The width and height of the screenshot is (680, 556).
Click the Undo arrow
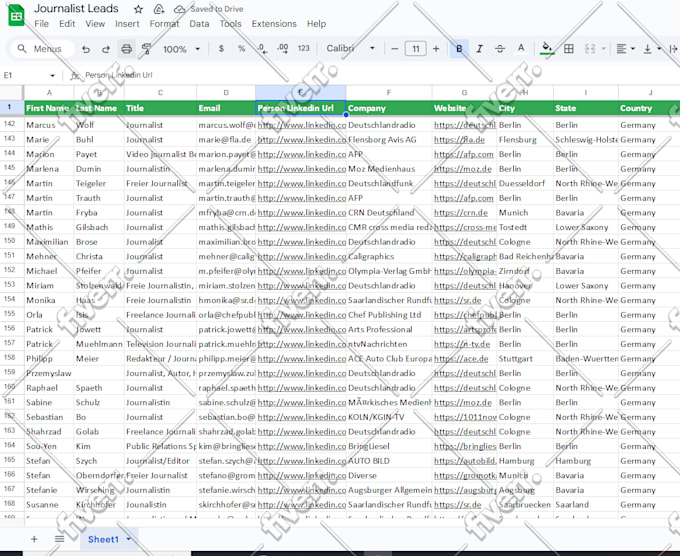(x=86, y=49)
